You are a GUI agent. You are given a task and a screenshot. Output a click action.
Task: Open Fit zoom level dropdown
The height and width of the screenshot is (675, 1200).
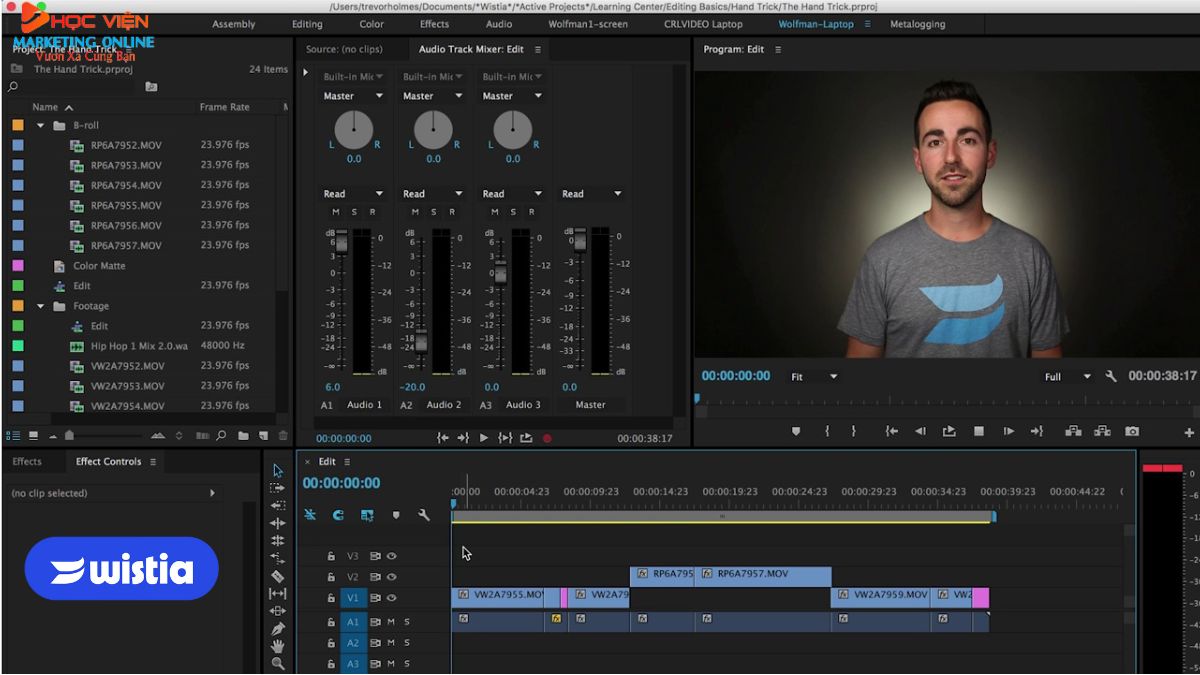click(x=814, y=377)
